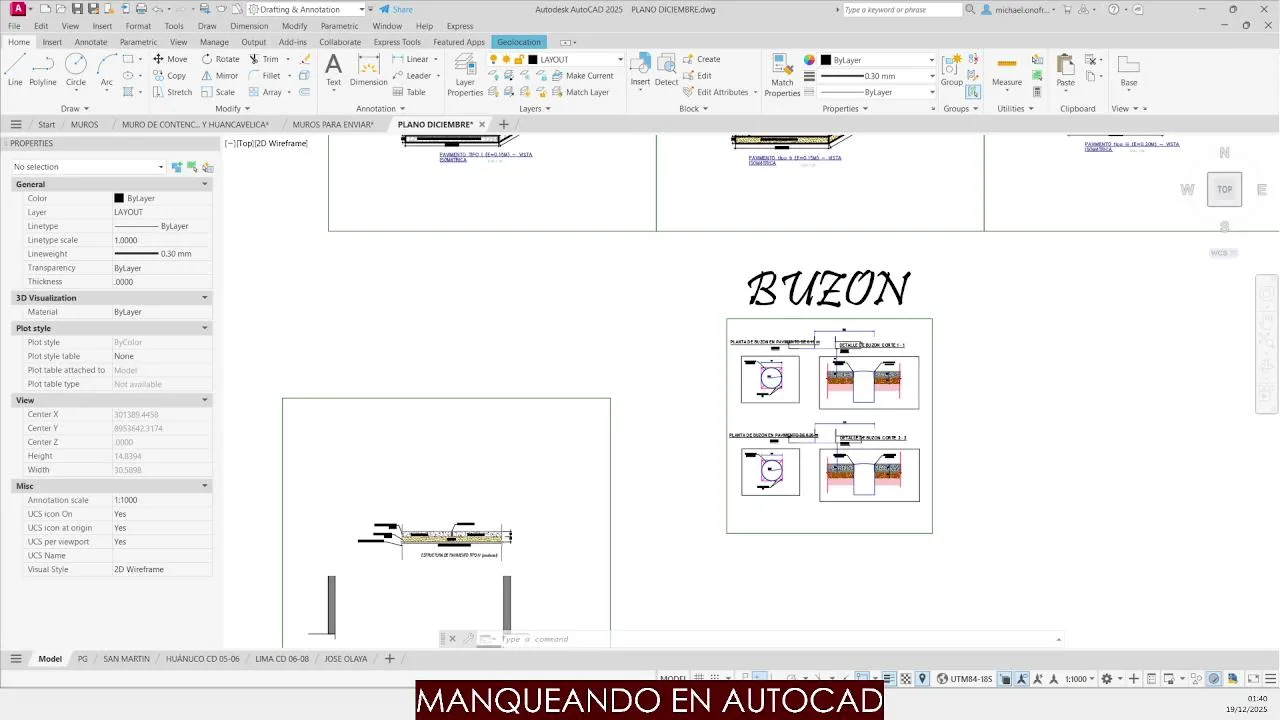Switch to MUROS PARA ENVIAR drawing tab

[333, 125]
